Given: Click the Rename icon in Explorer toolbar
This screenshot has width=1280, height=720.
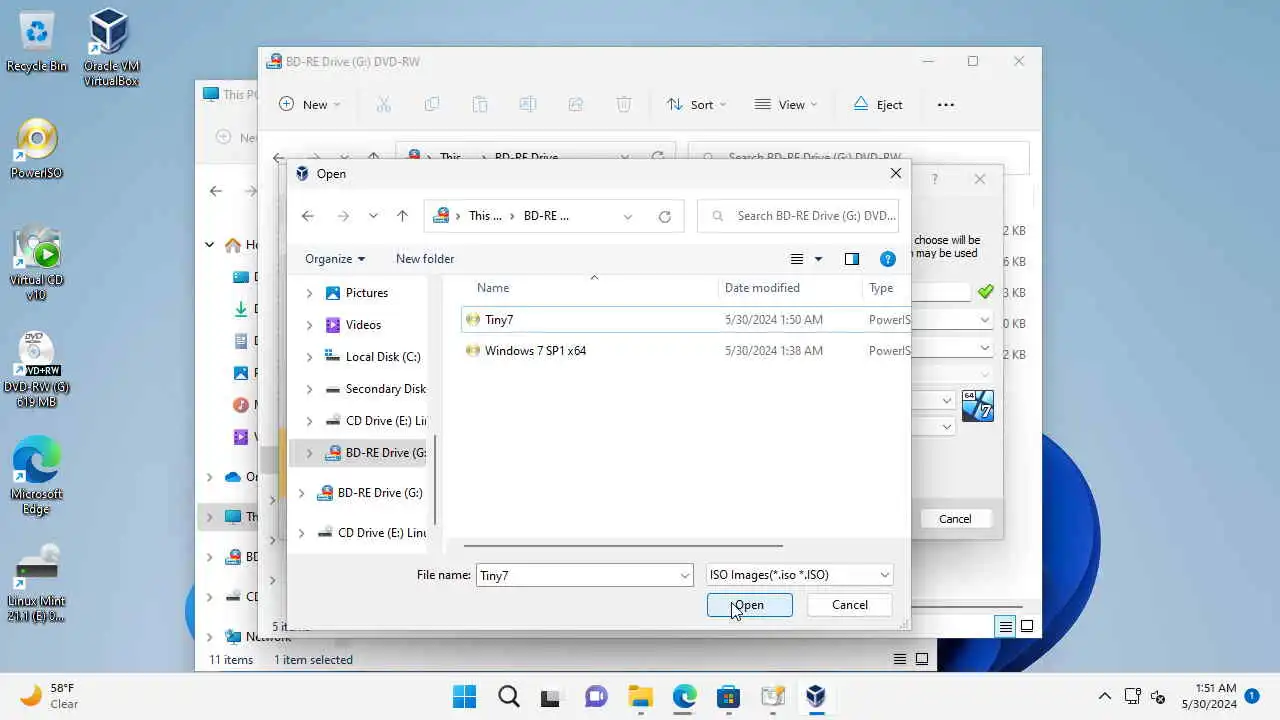Looking at the screenshot, I should click(x=528, y=104).
